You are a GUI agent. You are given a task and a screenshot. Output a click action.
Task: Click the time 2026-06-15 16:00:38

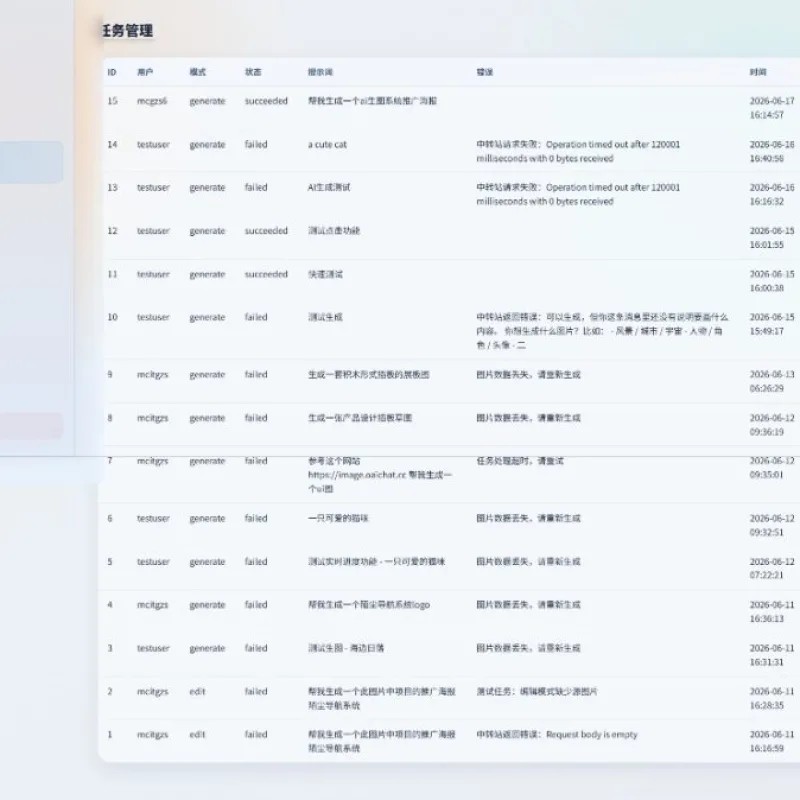pos(772,281)
